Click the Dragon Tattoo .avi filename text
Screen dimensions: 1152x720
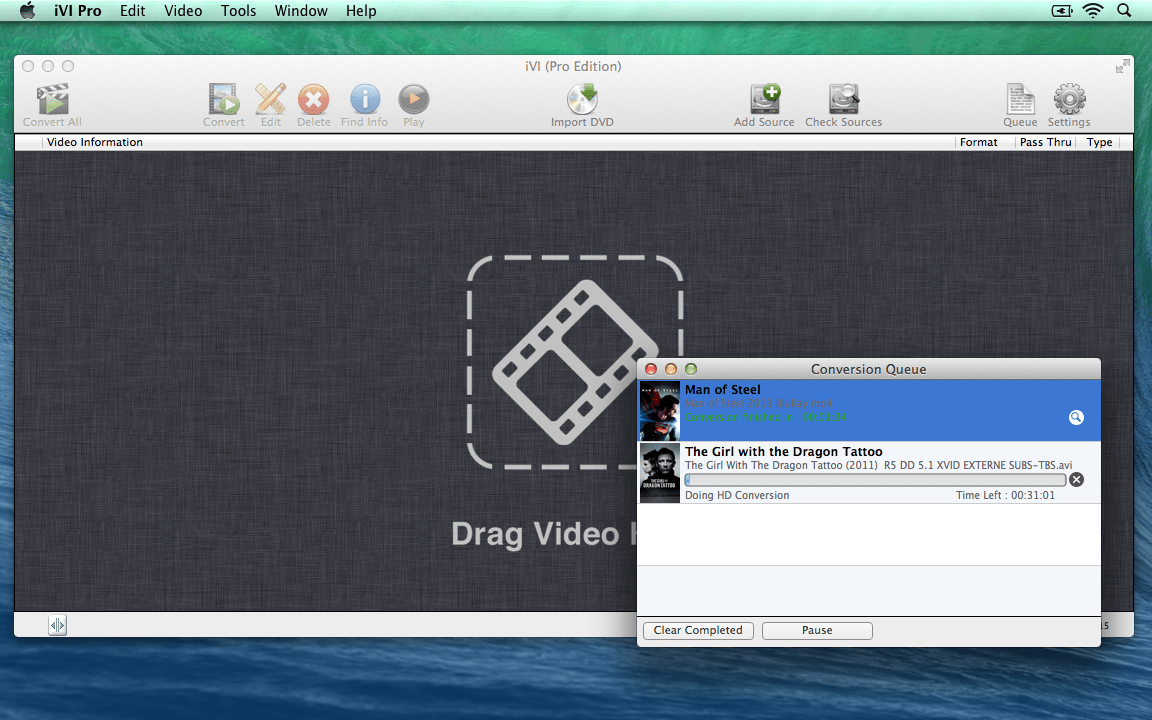(879, 465)
